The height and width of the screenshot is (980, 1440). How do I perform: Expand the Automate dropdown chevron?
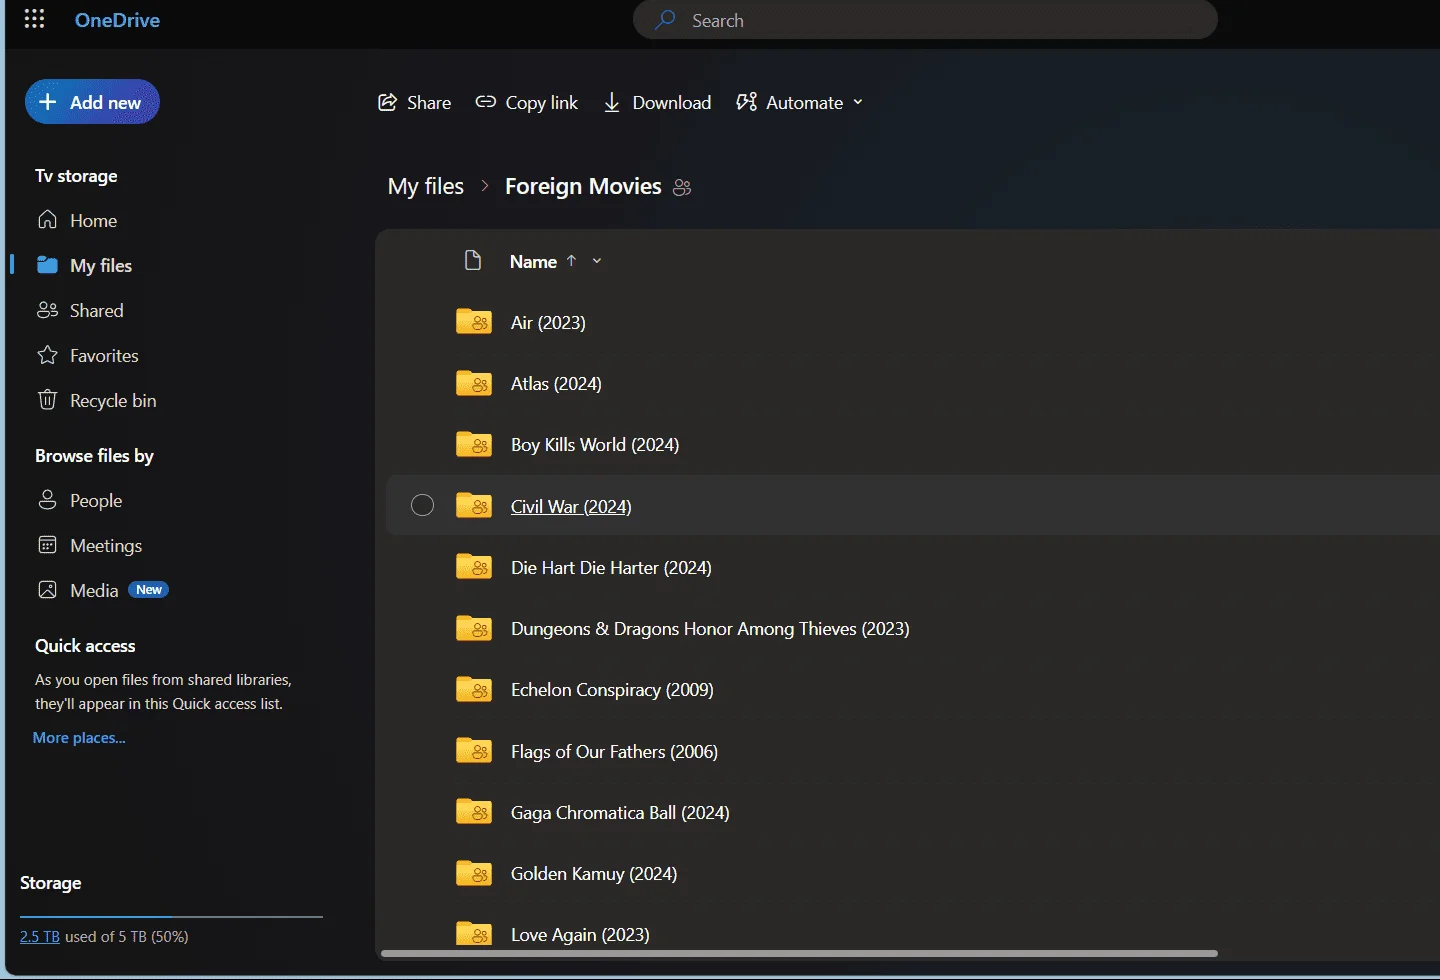click(x=858, y=102)
